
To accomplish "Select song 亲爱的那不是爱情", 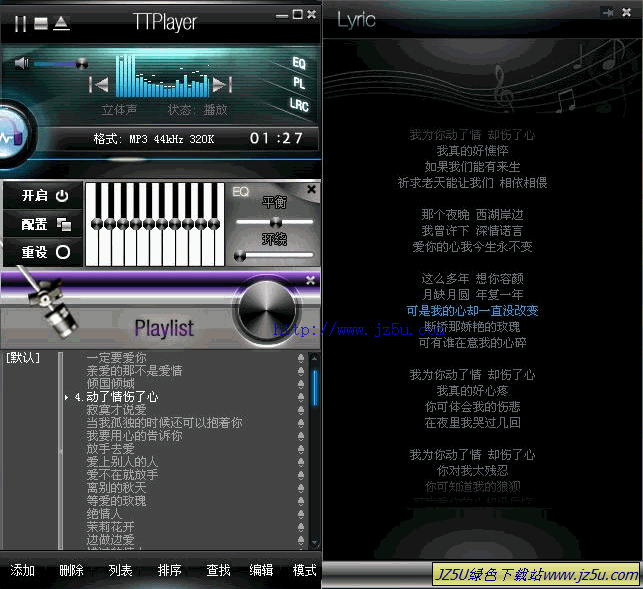I will (x=134, y=371).
